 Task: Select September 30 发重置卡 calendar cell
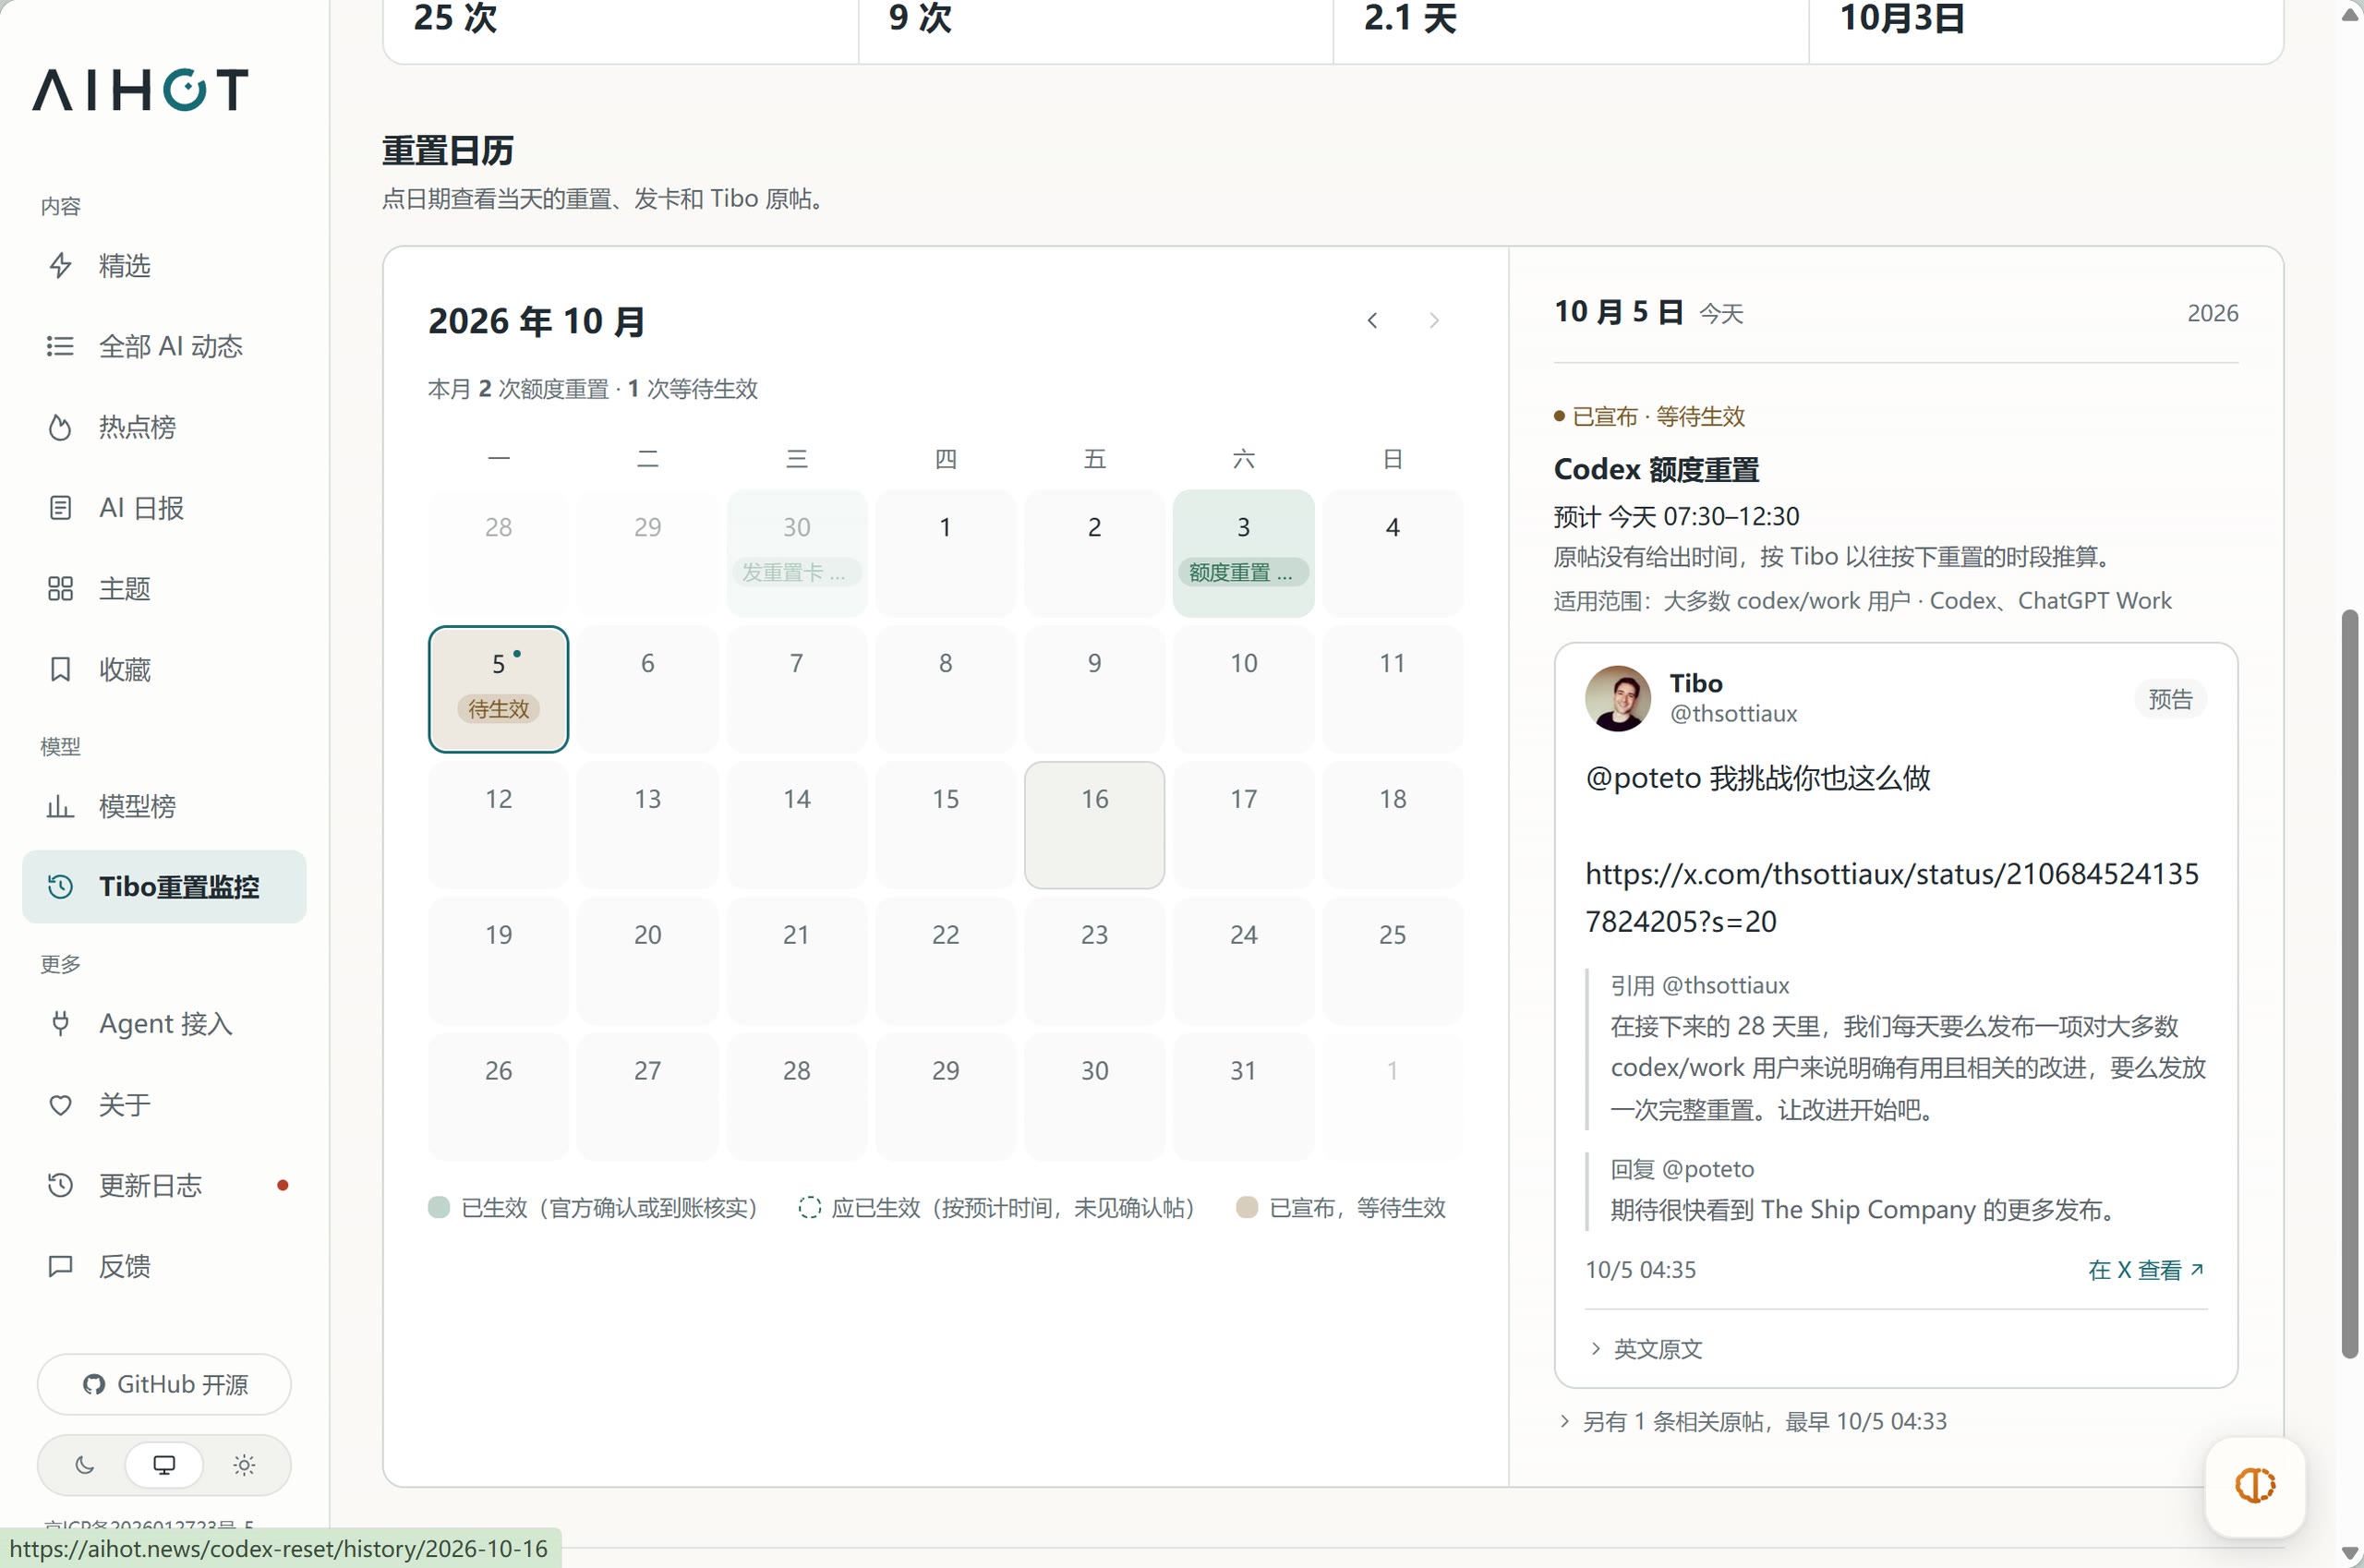796,553
